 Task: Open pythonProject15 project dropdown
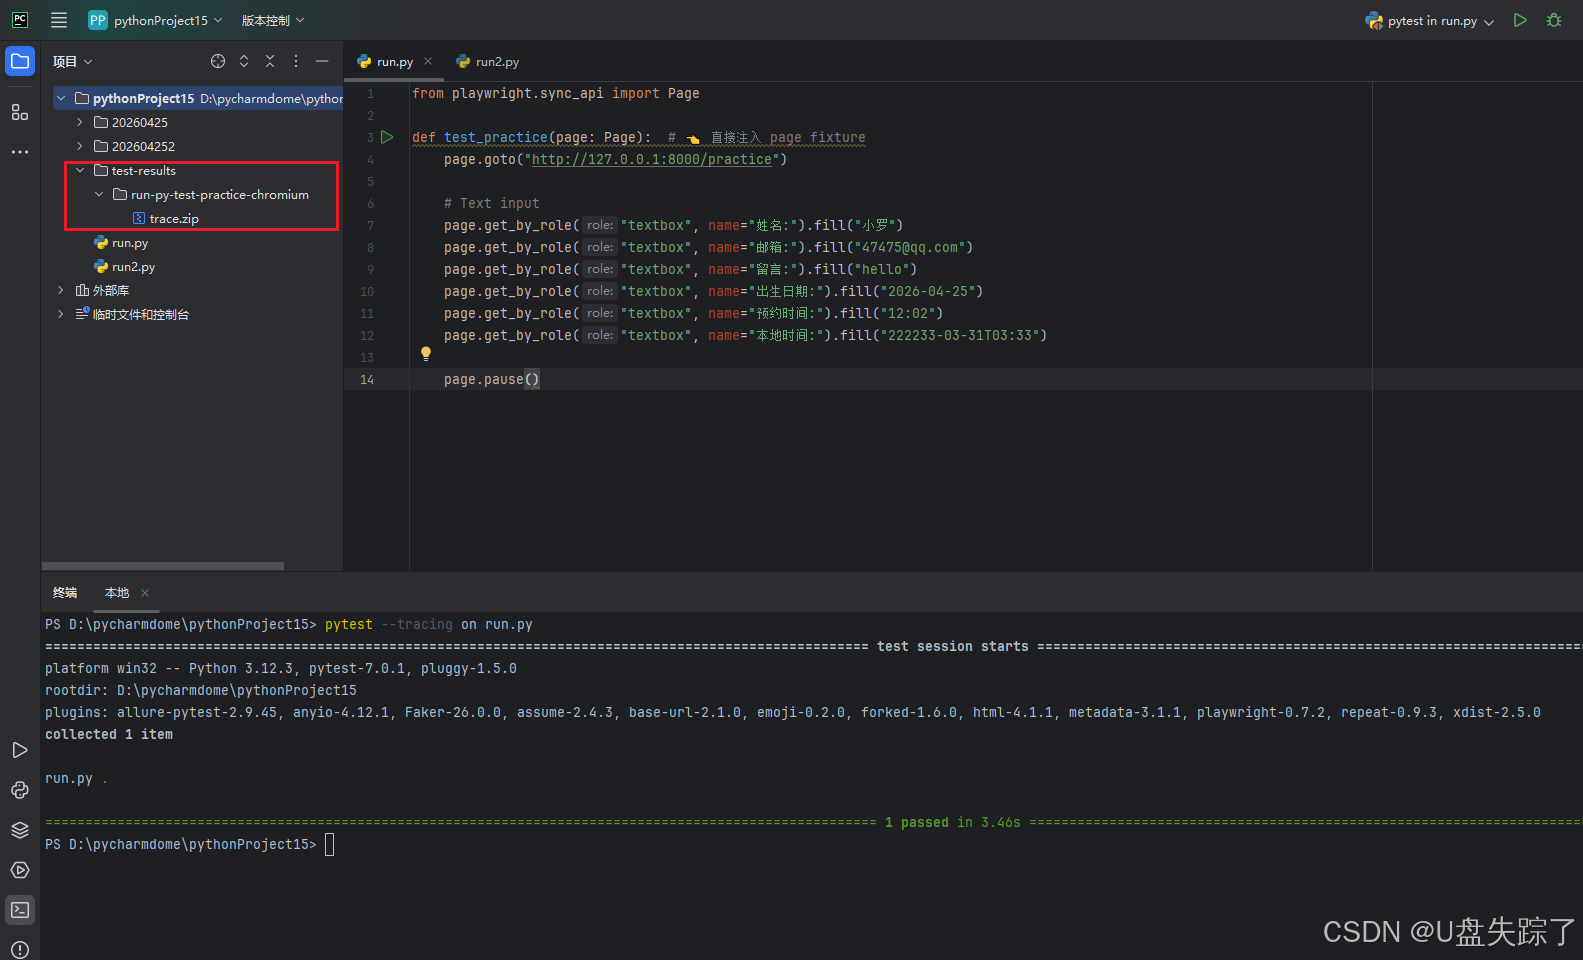155,20
